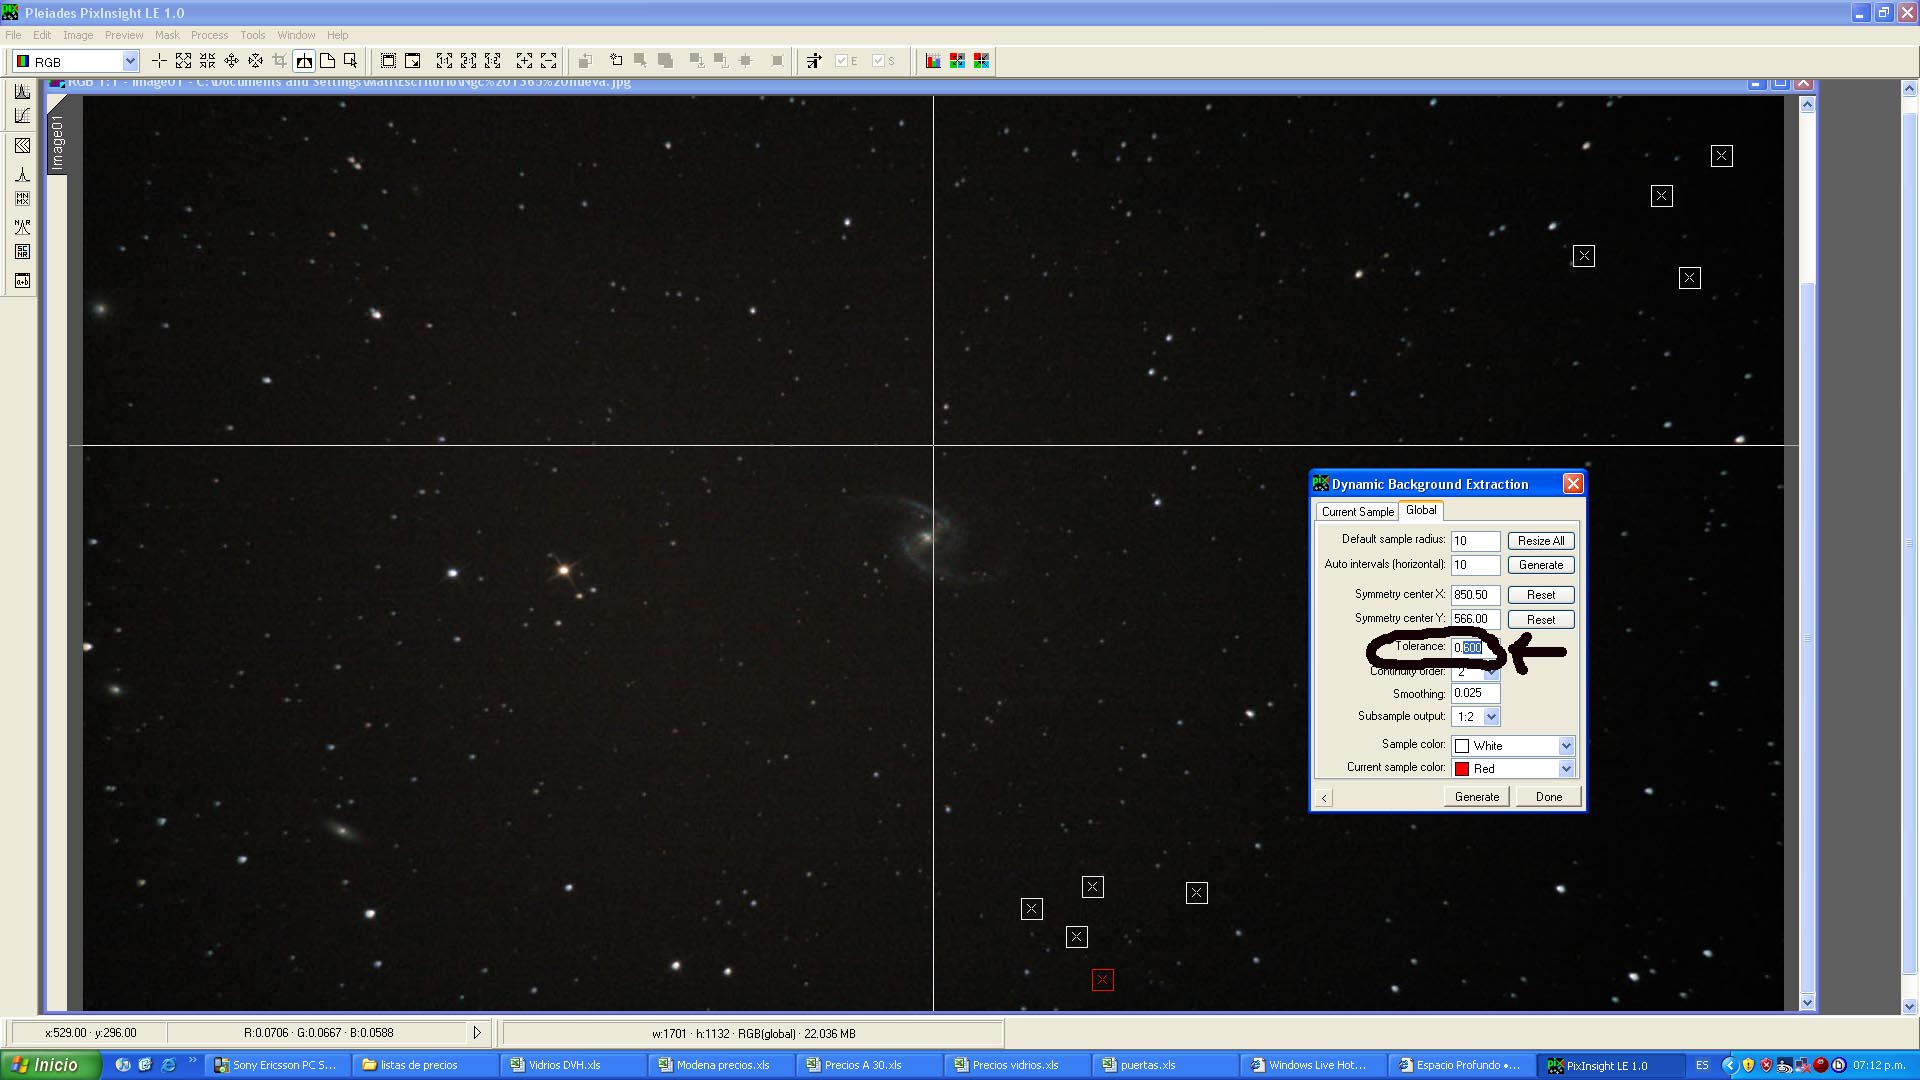Open the SCNR noise reduction tool
This screenshot has height=1080, width=1920.
coord(22,252)
